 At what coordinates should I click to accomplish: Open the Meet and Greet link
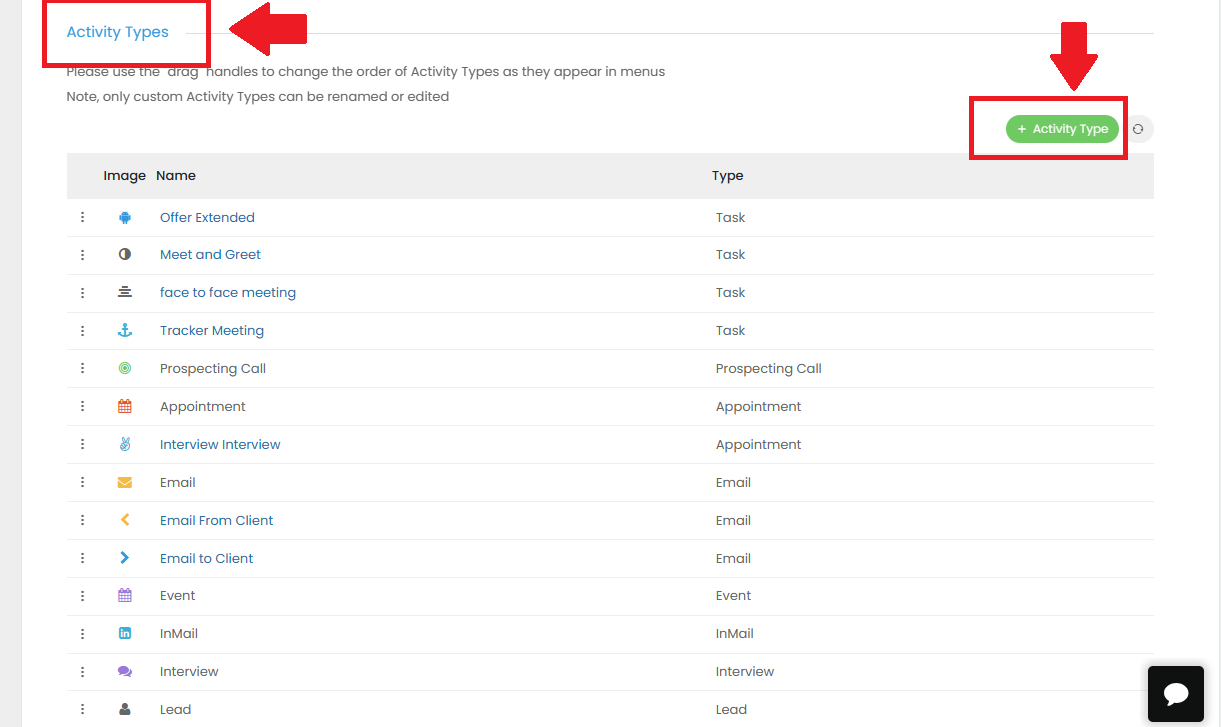210,255
